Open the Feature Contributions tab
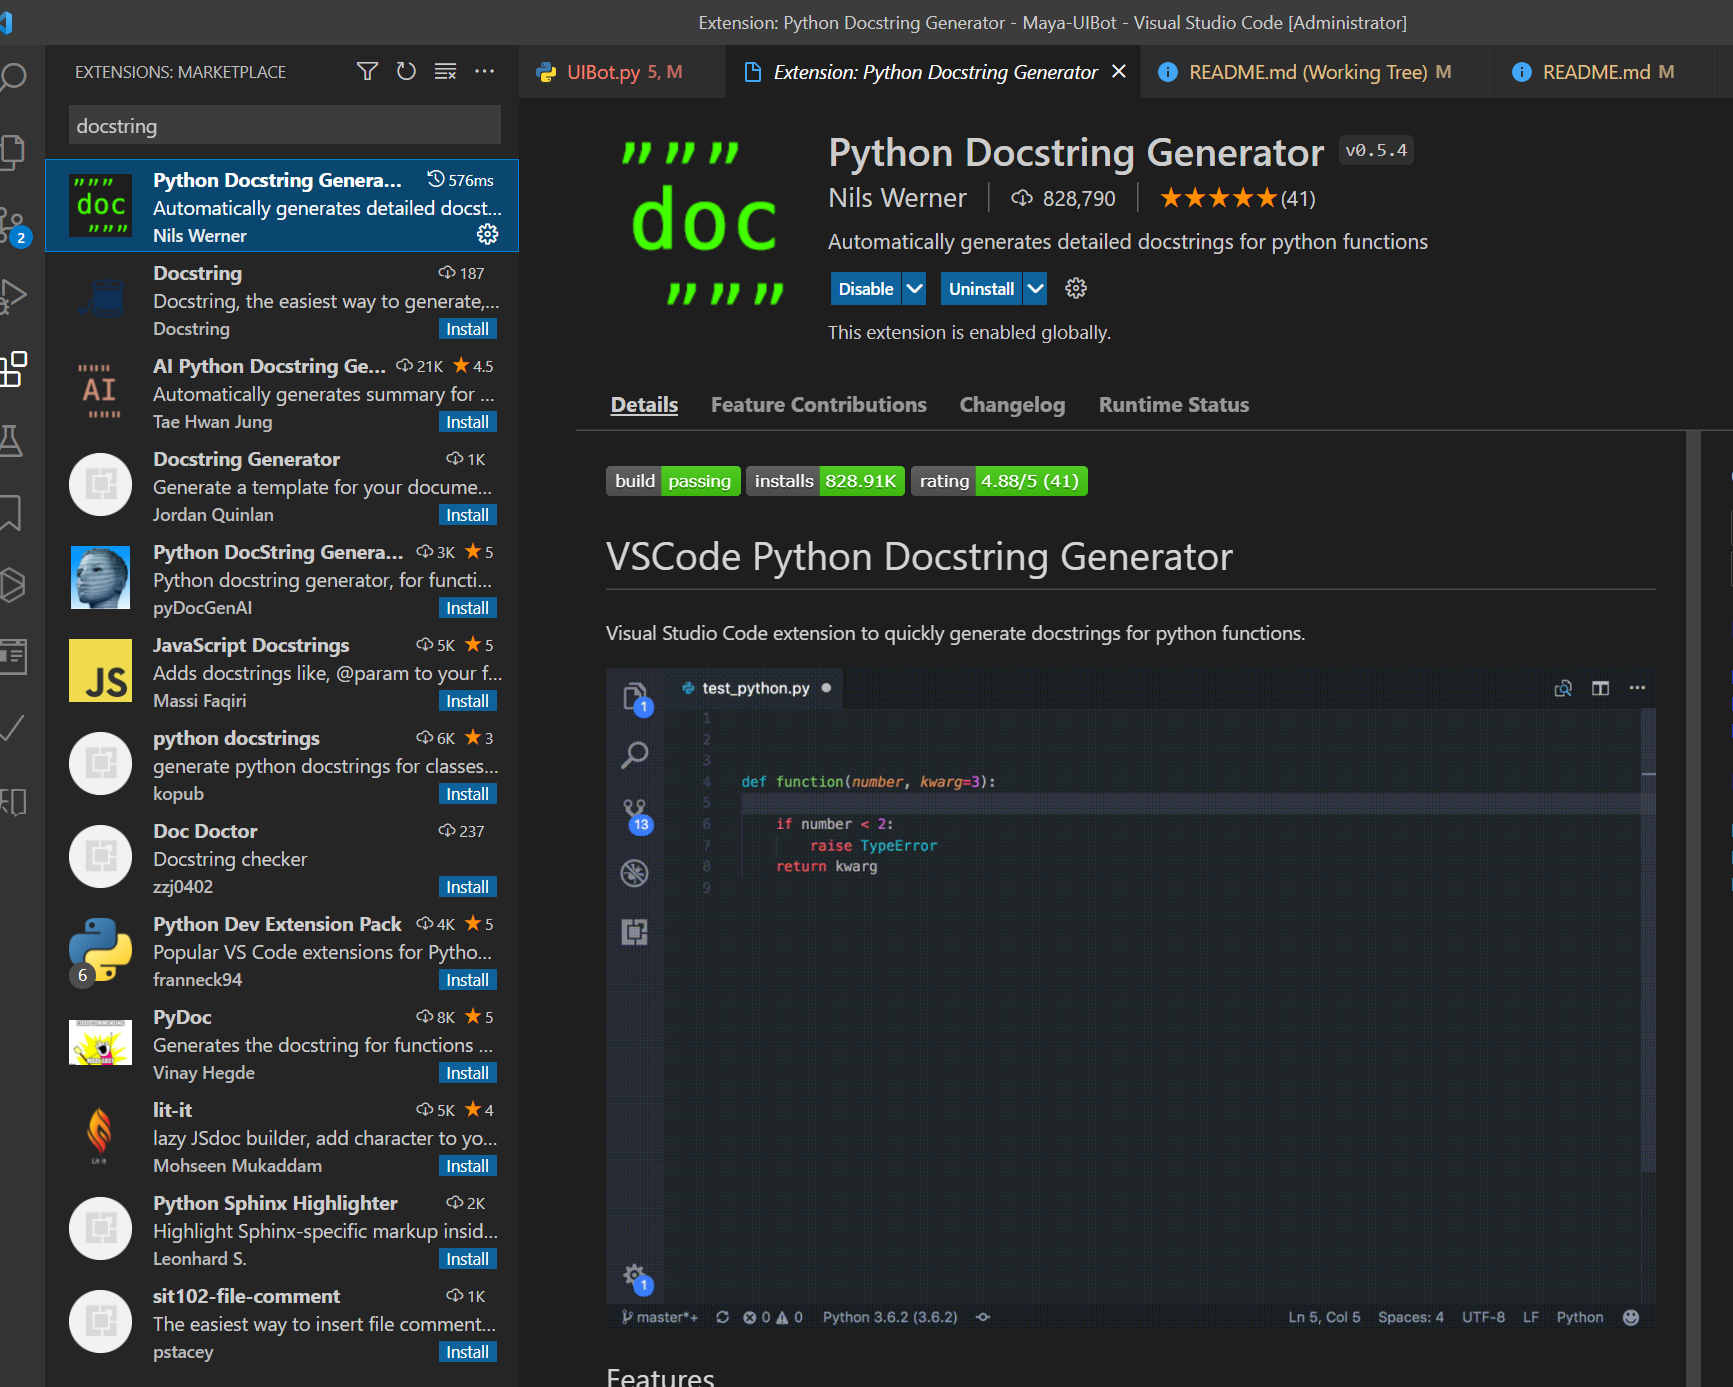The width and height of the screenshot is (1733, 1387). [x=819, y=405]
